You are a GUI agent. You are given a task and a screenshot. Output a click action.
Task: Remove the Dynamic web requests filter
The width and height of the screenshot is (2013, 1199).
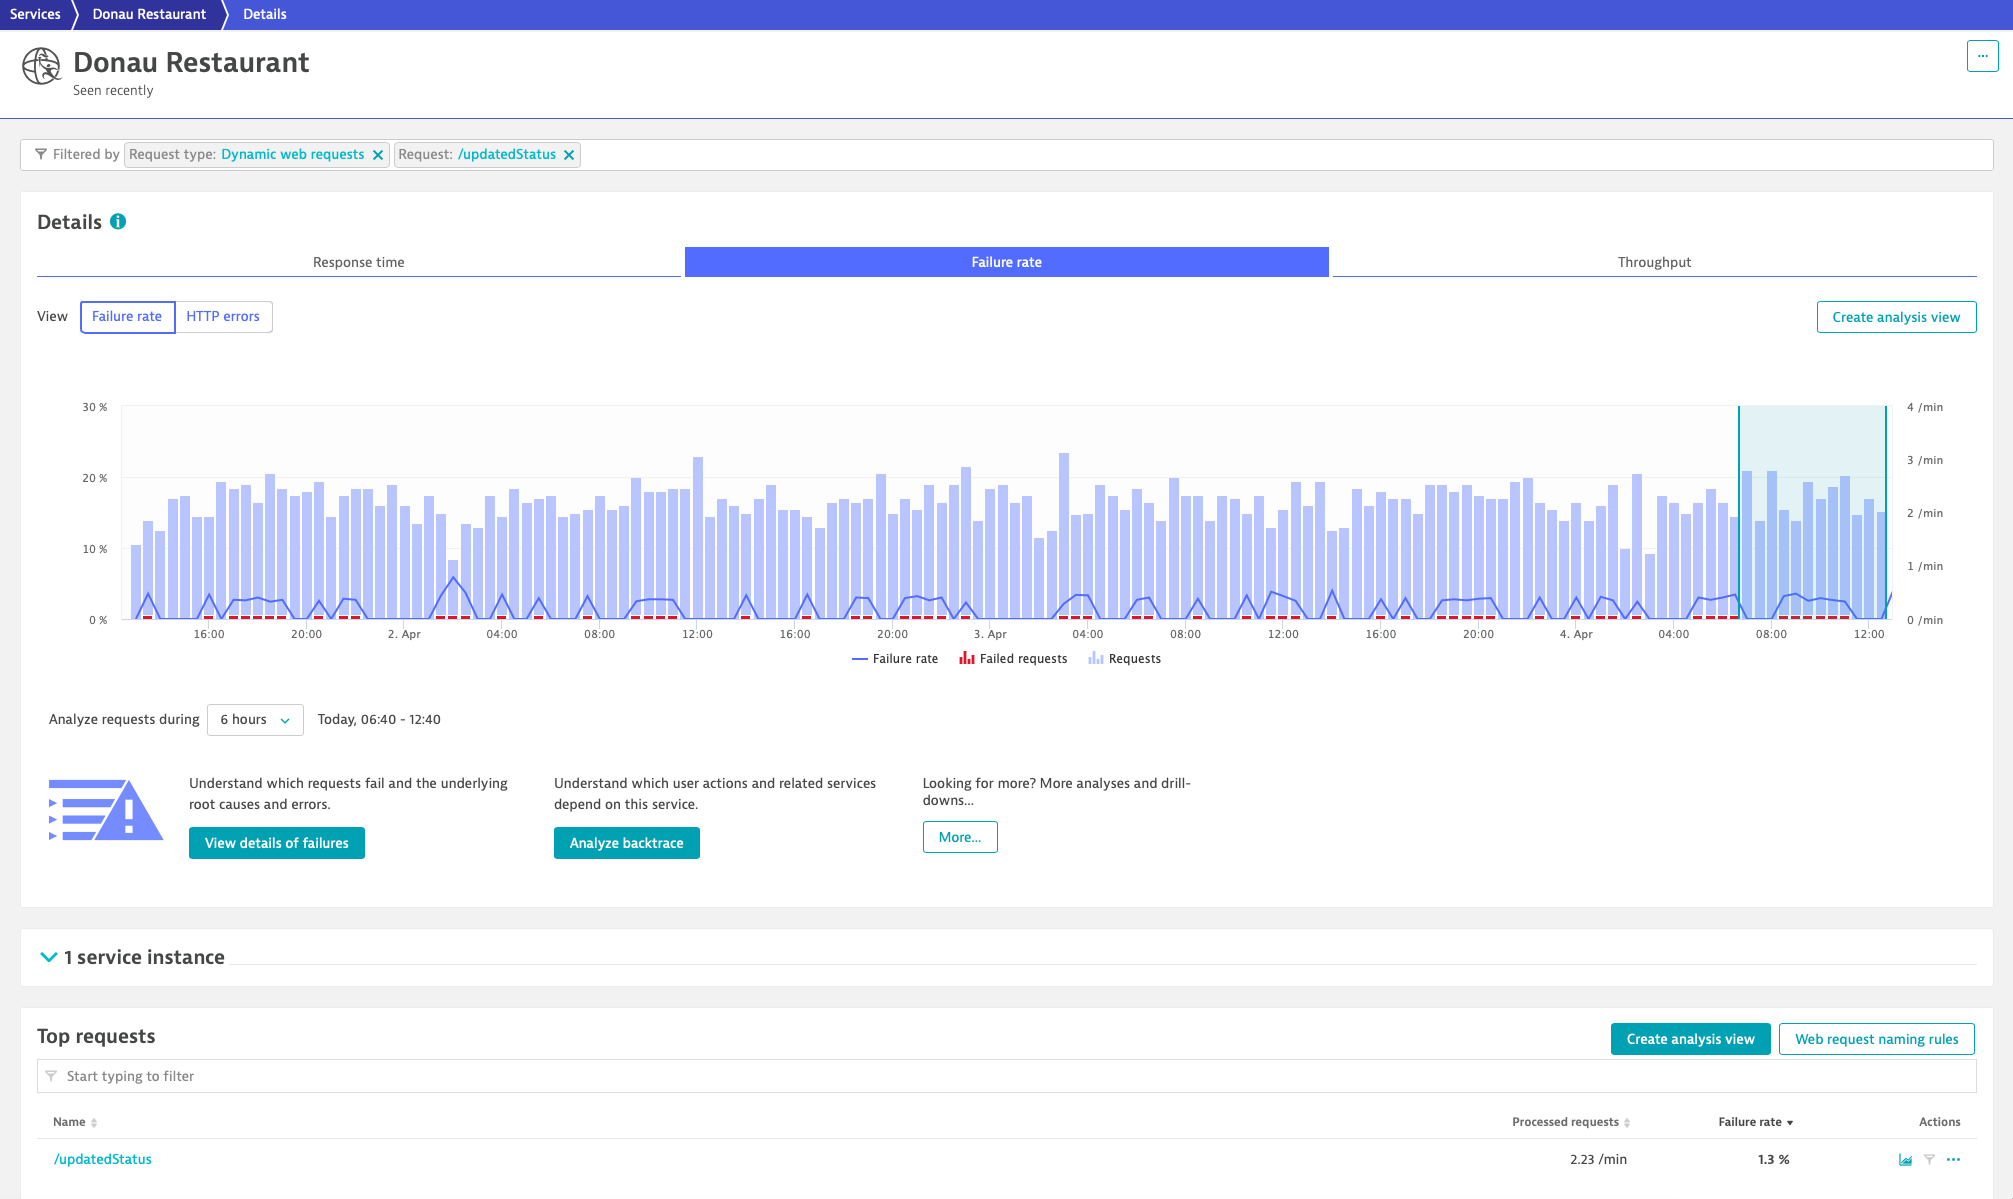pos(378,155)
